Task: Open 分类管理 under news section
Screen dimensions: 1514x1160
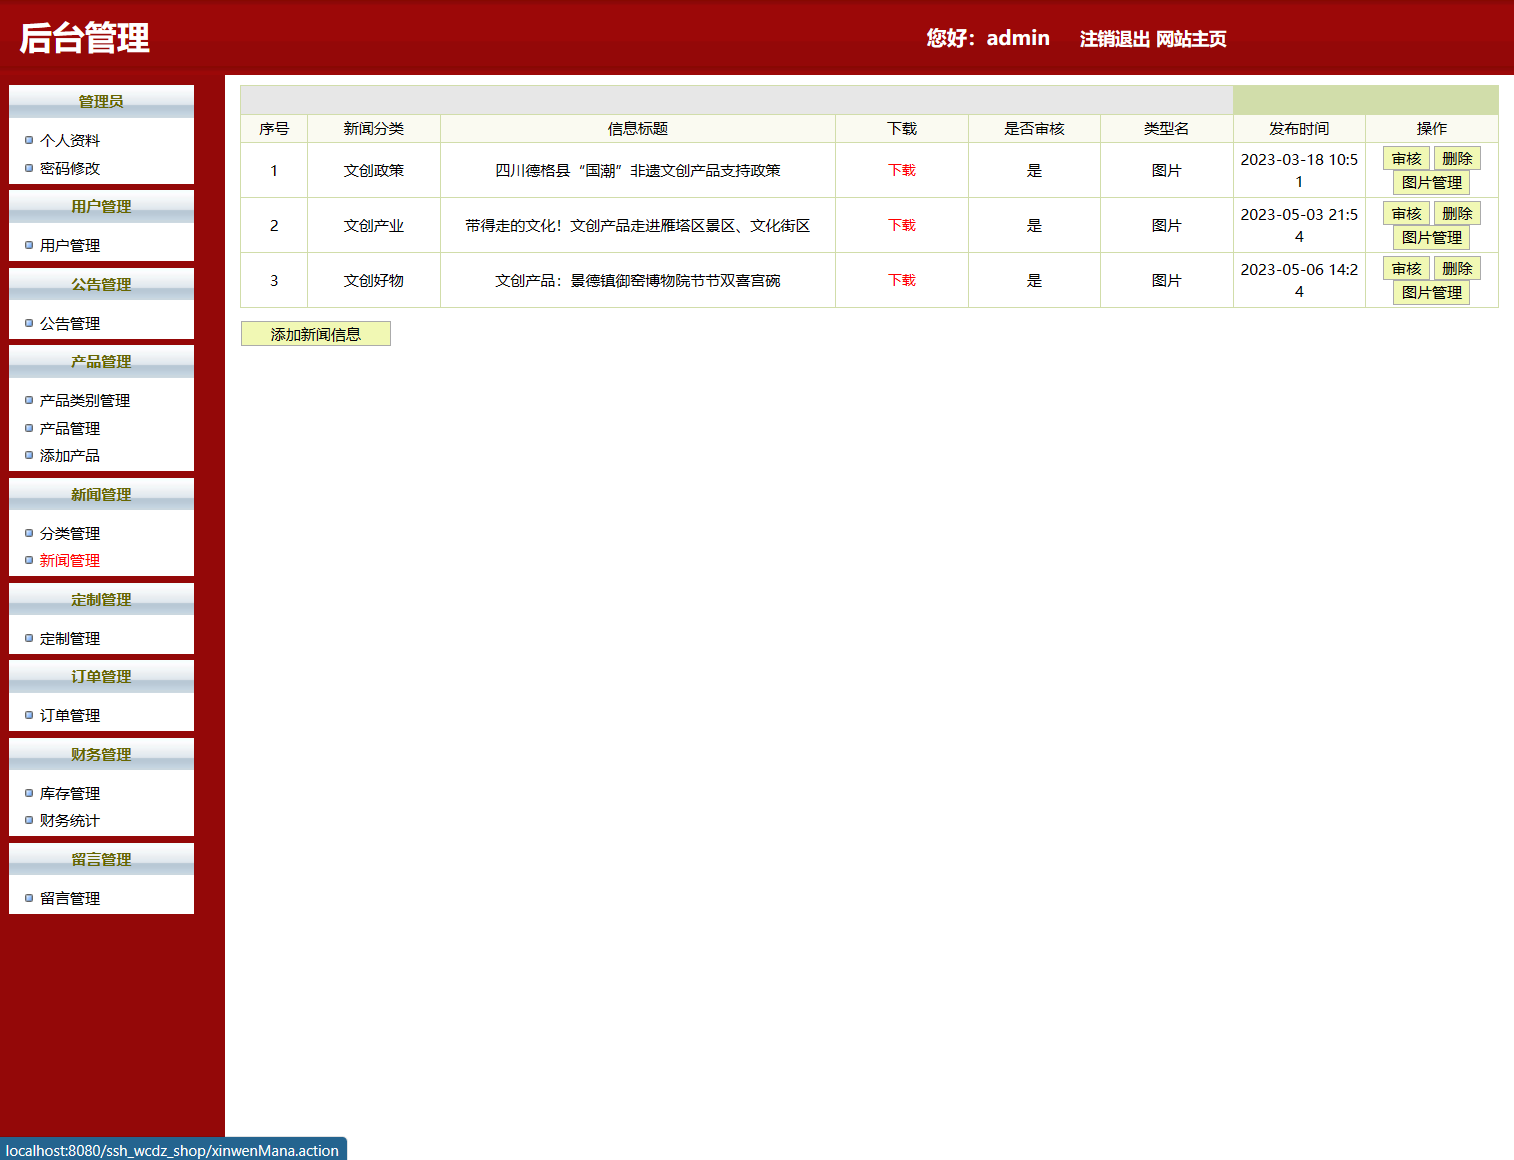Action: pyautogui.click(x=70, y=534)
